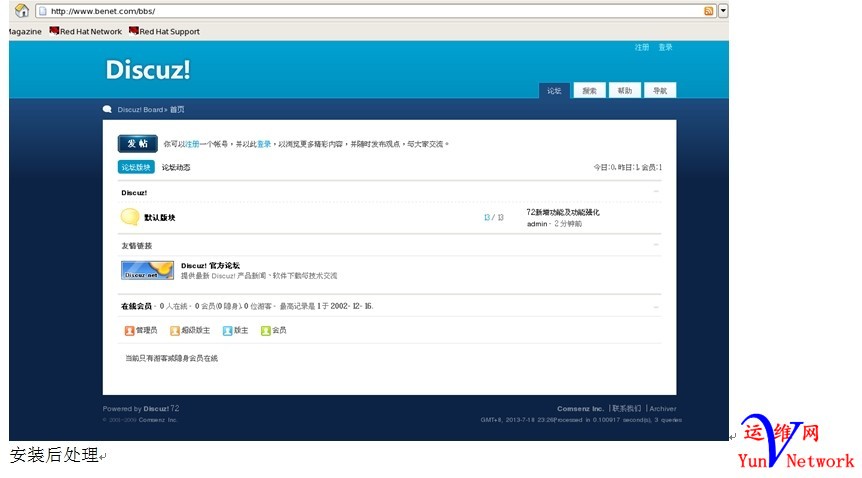This screenshot has width=862, height=478.
Task: Collapse the 友情链接 section
Action: [656, 245]
